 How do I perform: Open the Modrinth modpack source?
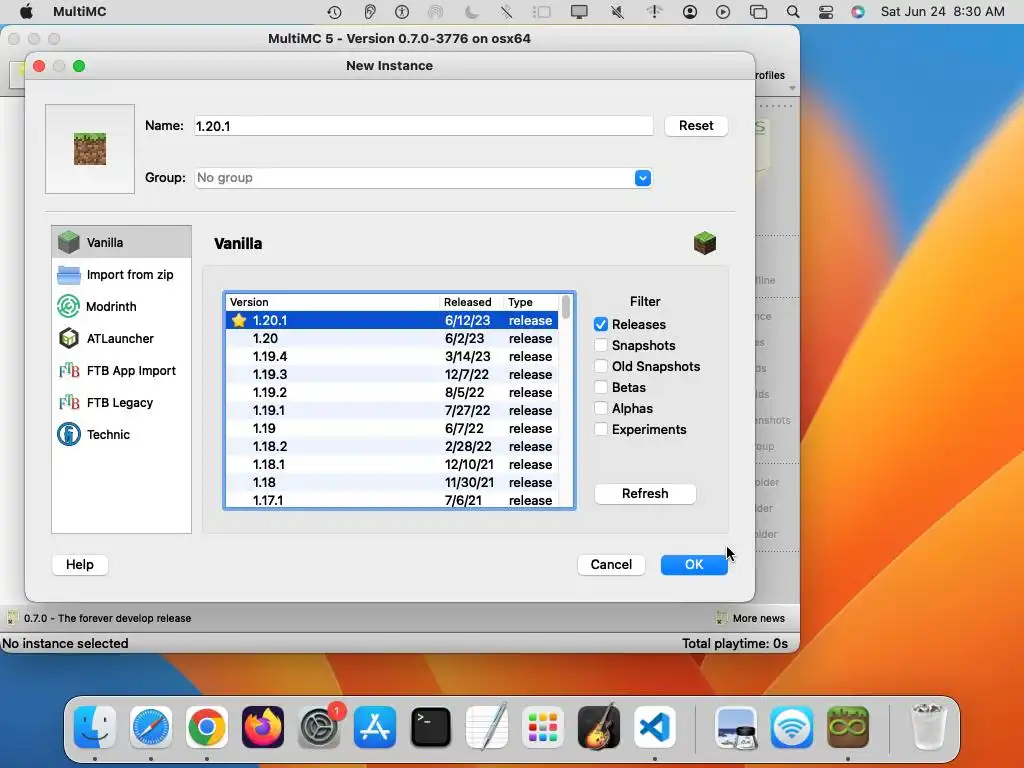coord(121,306)
